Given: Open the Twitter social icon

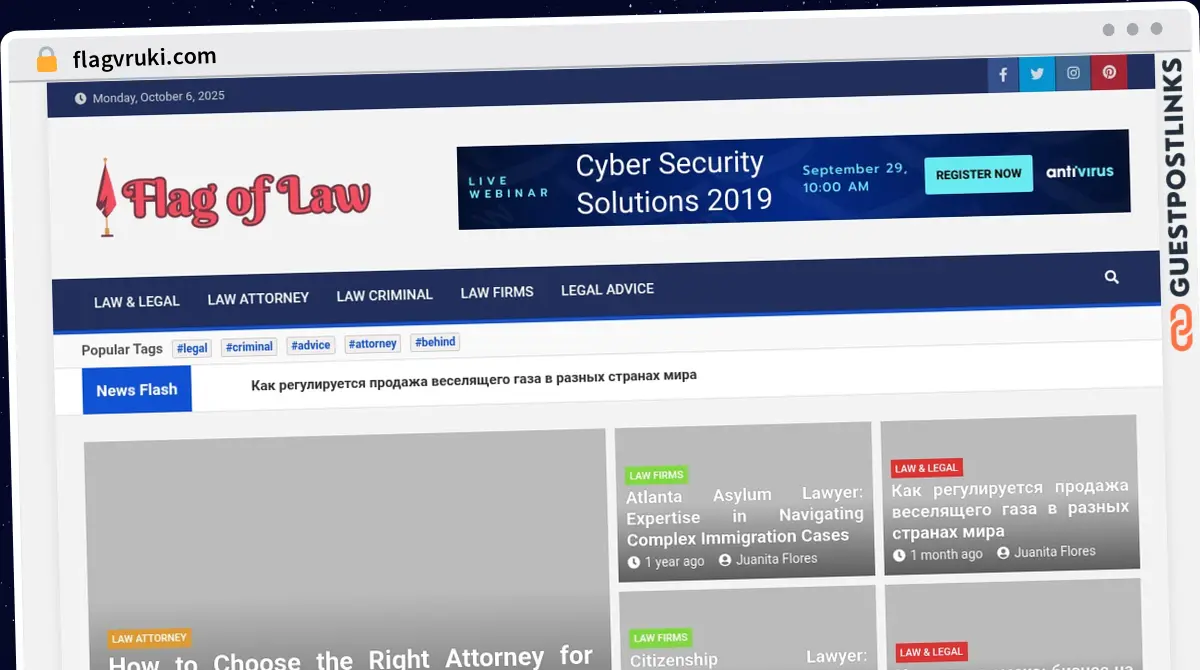Looking at the screenshot, I should click(1037, 73).
